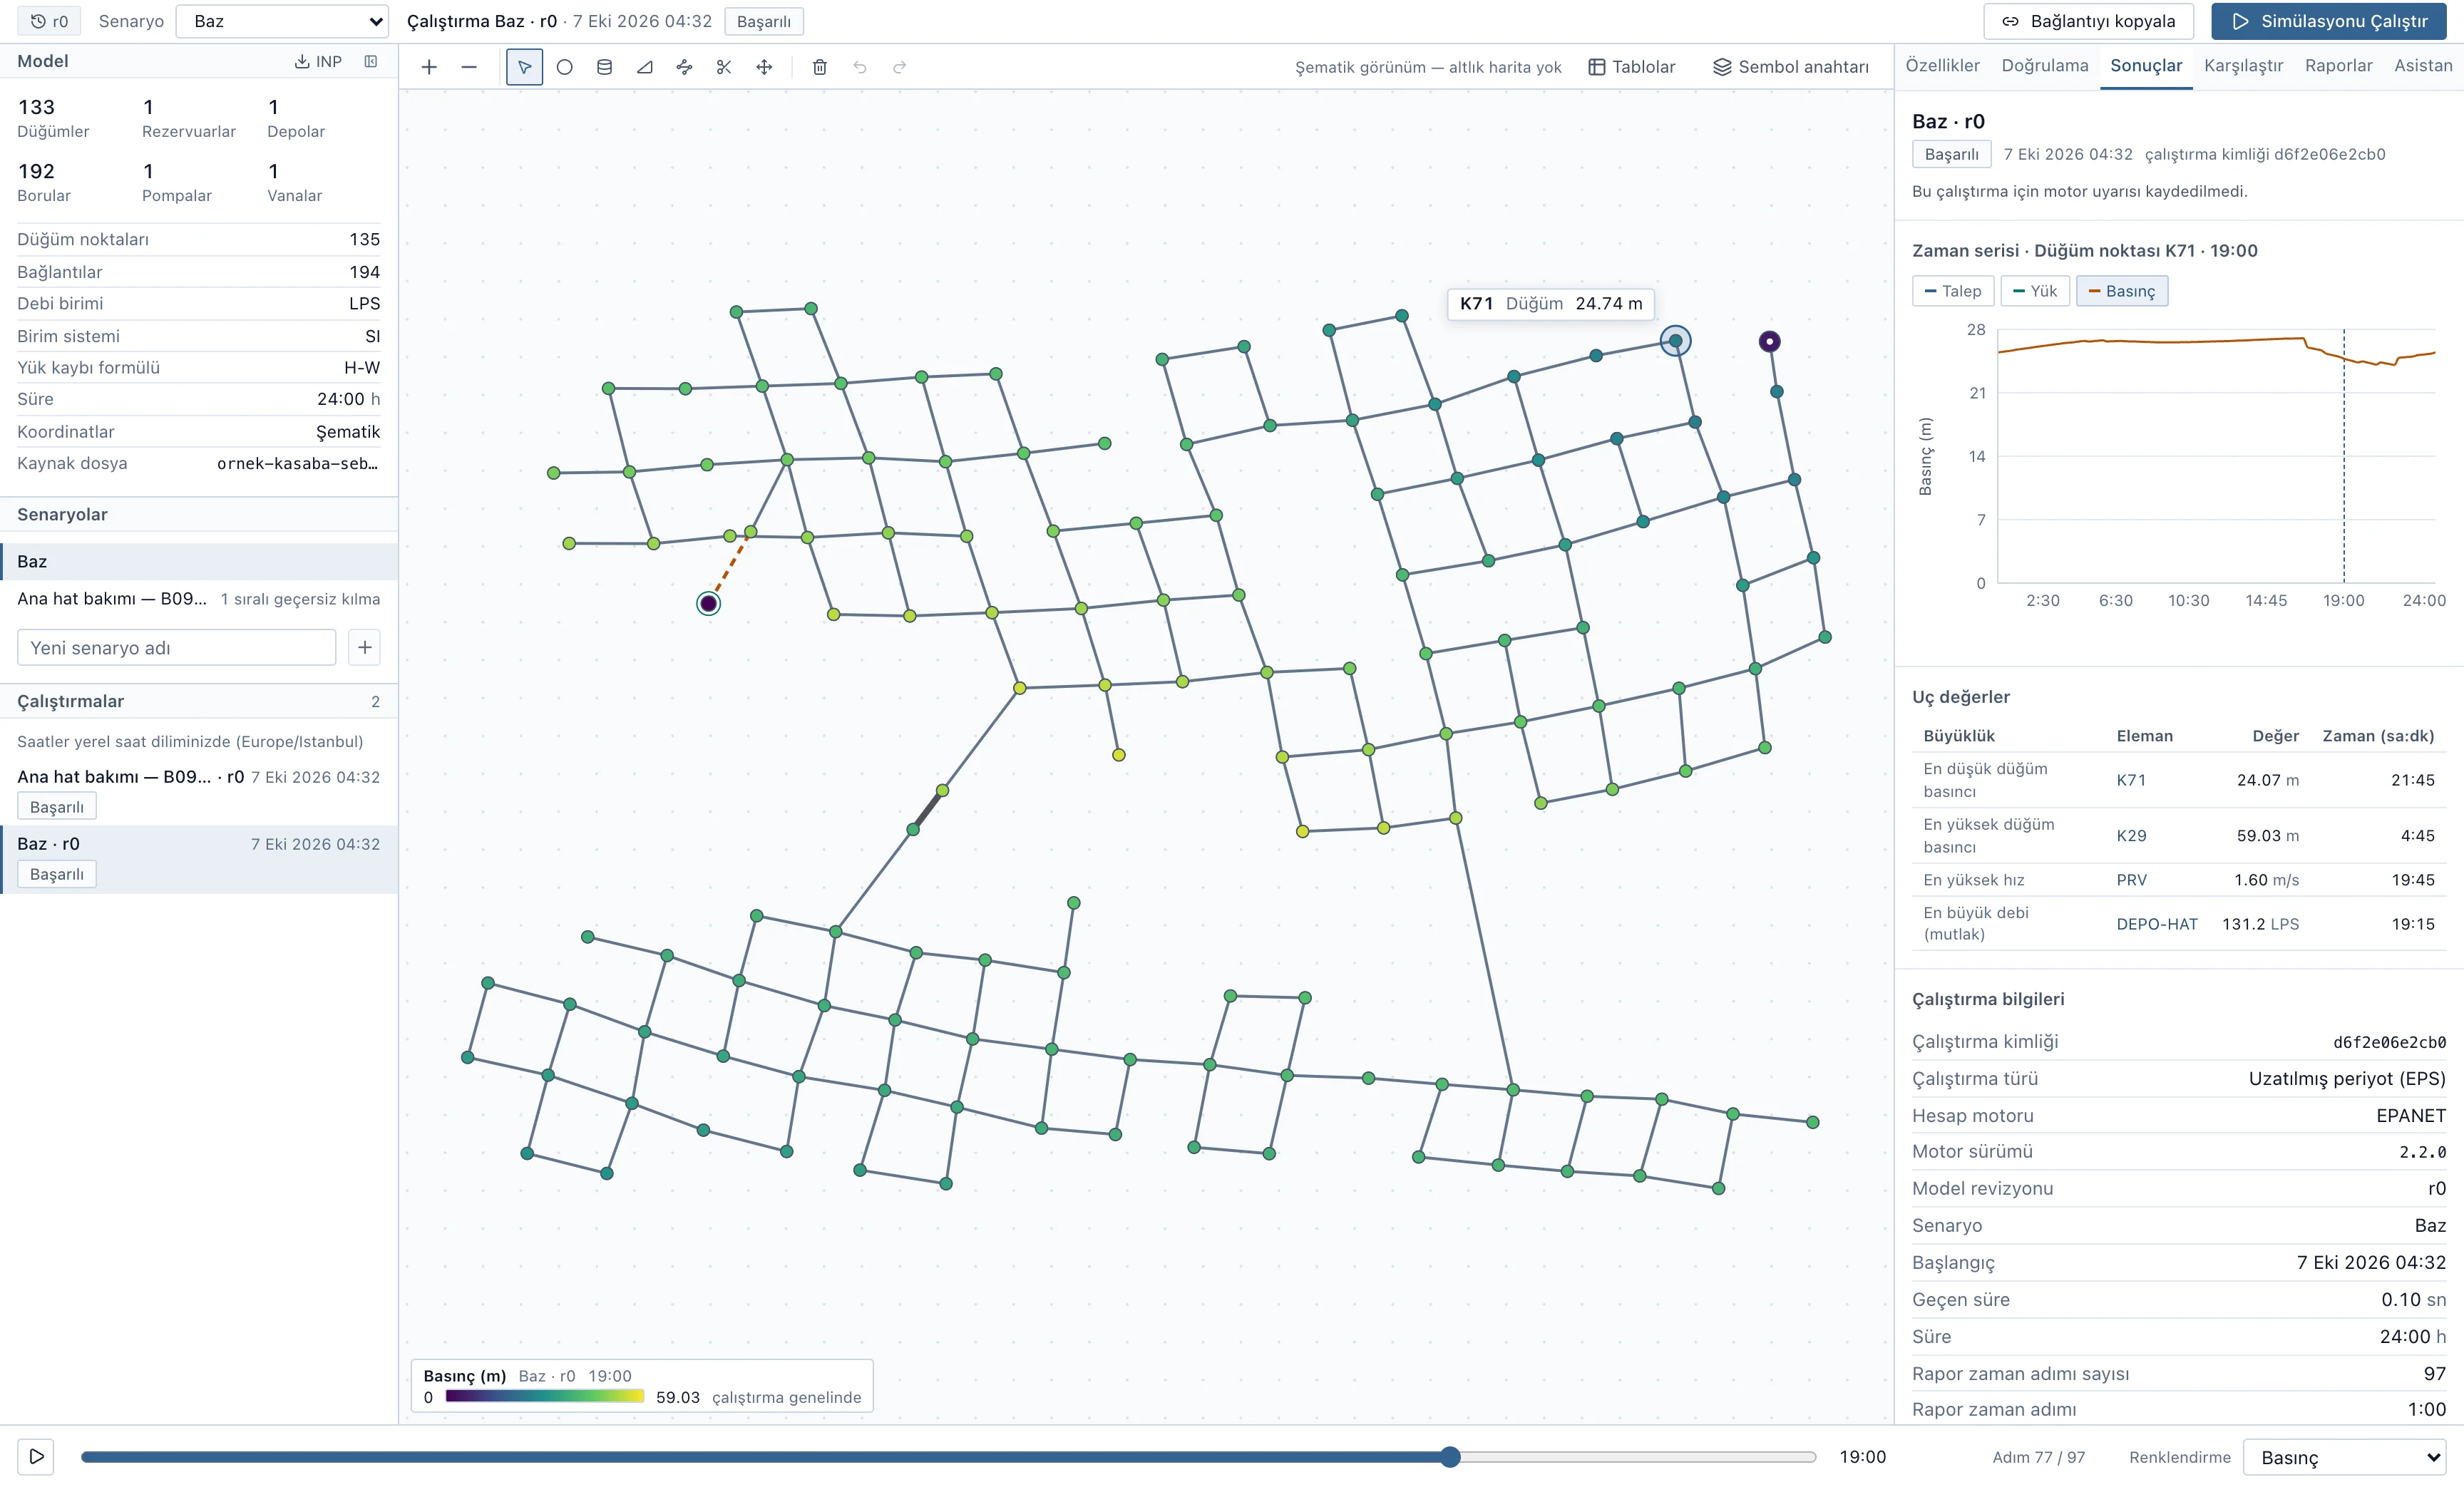Select the move nodes tool

coord(764,67)
